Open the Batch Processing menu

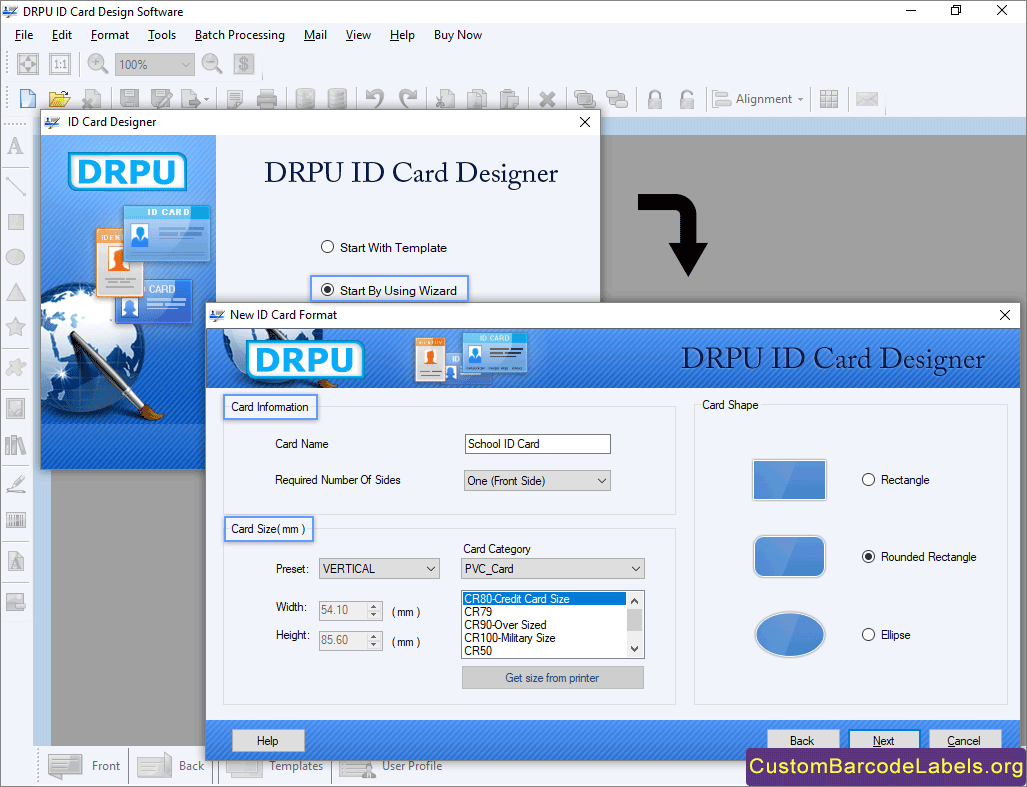pos(240,35)
